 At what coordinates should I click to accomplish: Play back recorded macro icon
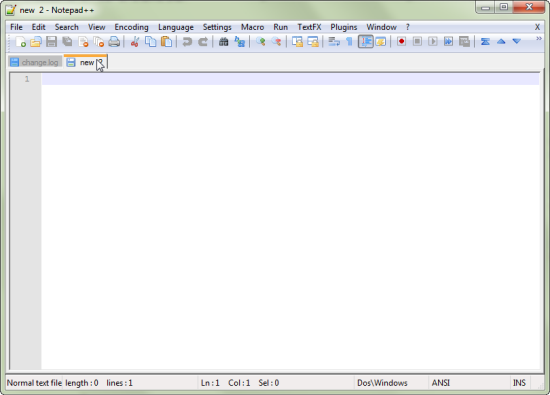(x=433, y=42)
